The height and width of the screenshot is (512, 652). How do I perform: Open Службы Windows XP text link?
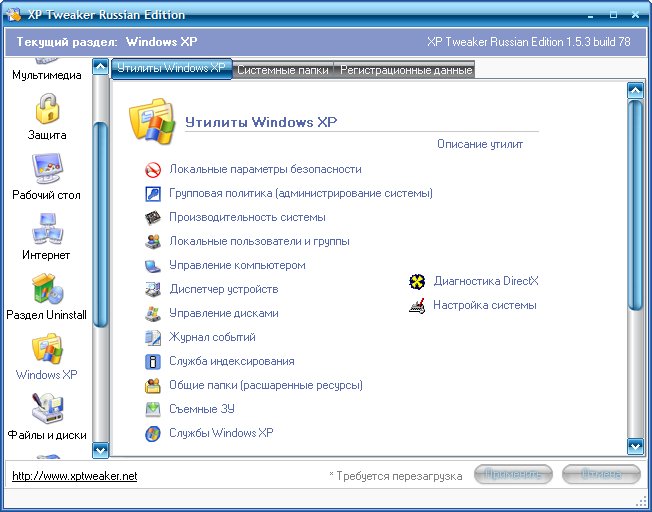[221, 433]
